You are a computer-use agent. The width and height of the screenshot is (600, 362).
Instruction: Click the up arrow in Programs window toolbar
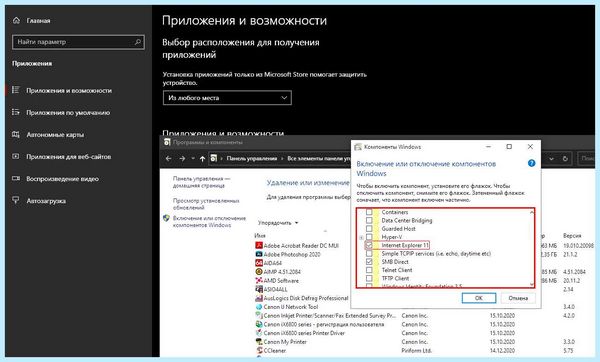[202, 158]
